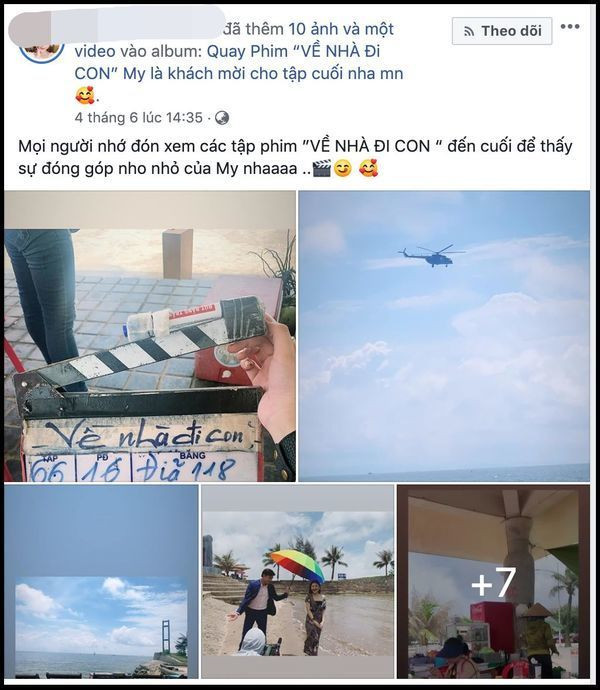600x690 pixels.
Task: Open the sea and tower photo
Action: pos(101,581)
